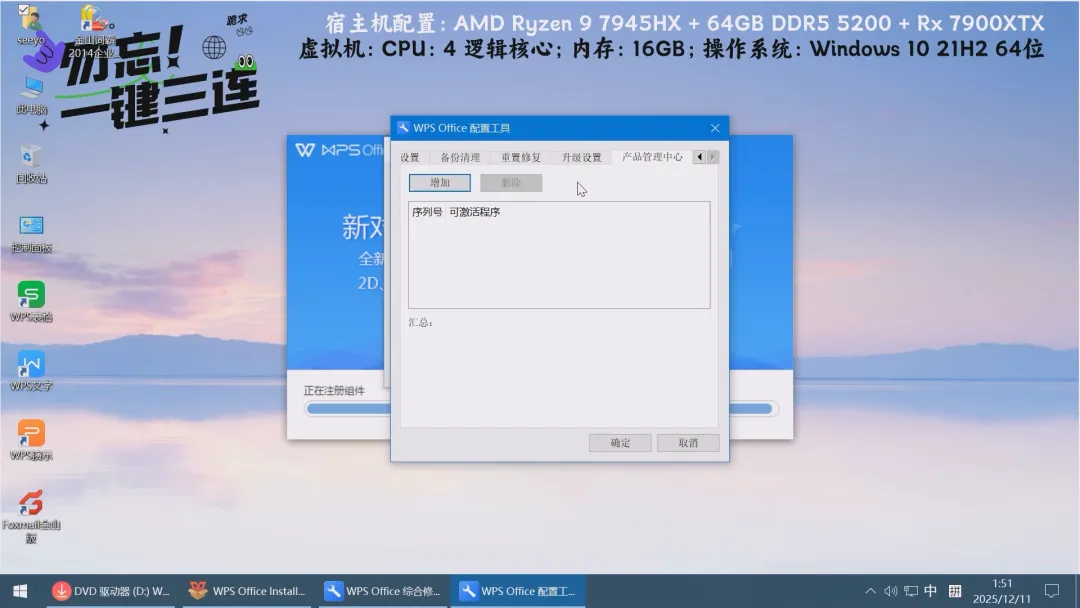Switch to the 升级设置 tab
1080x608 pixels.
(581, 158)
